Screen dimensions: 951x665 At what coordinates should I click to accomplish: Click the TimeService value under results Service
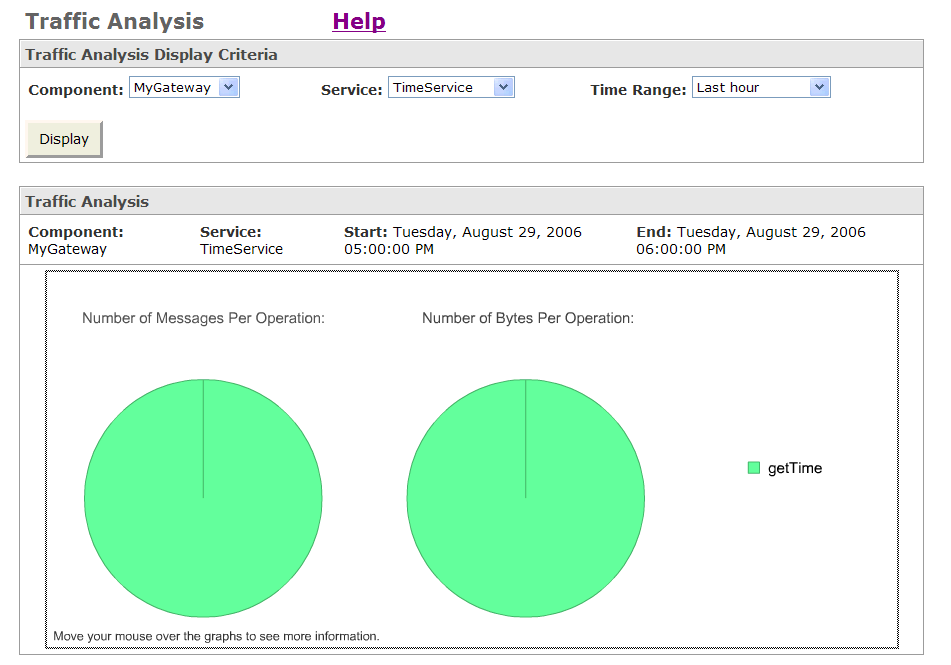[x=241, y=249]
